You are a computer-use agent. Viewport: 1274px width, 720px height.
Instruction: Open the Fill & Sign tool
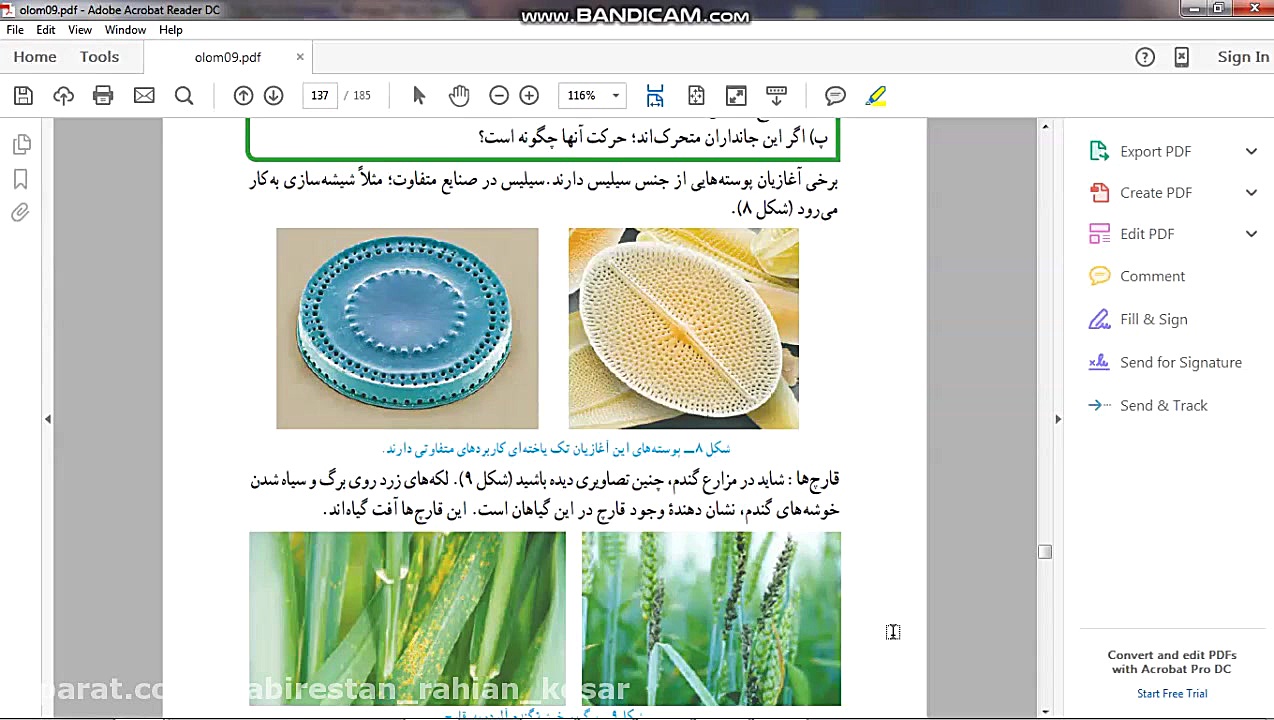click(x=1153, y=319)
